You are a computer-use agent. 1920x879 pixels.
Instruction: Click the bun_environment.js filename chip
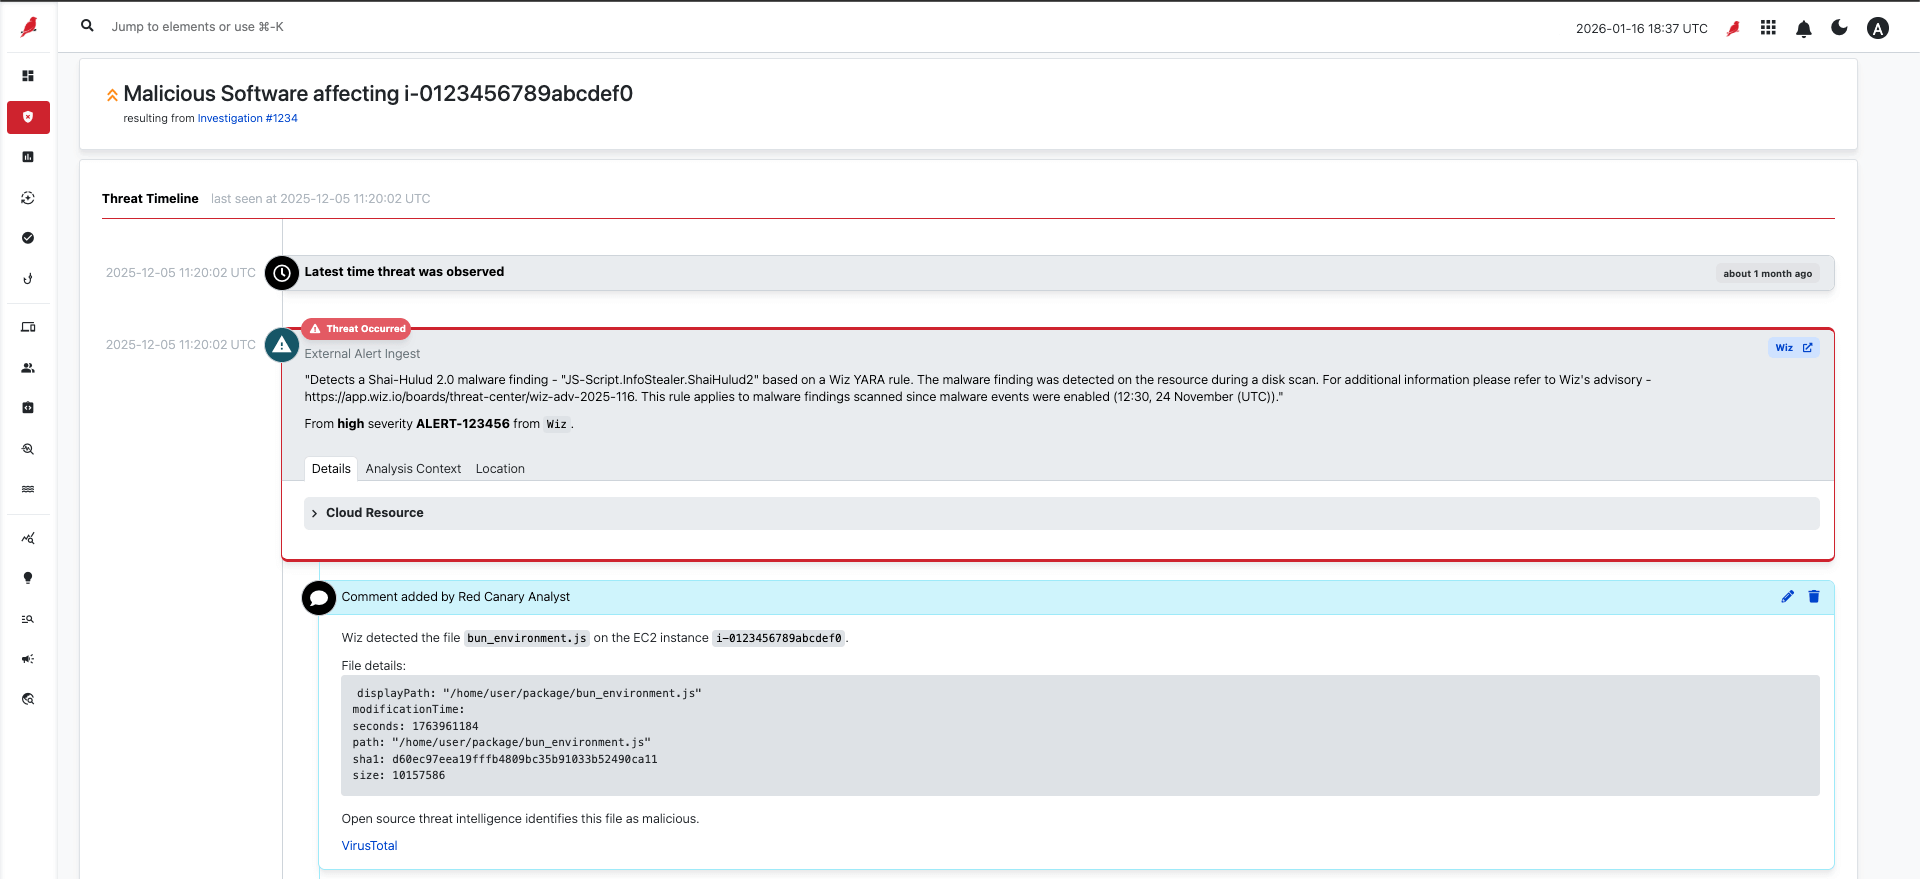527,638
